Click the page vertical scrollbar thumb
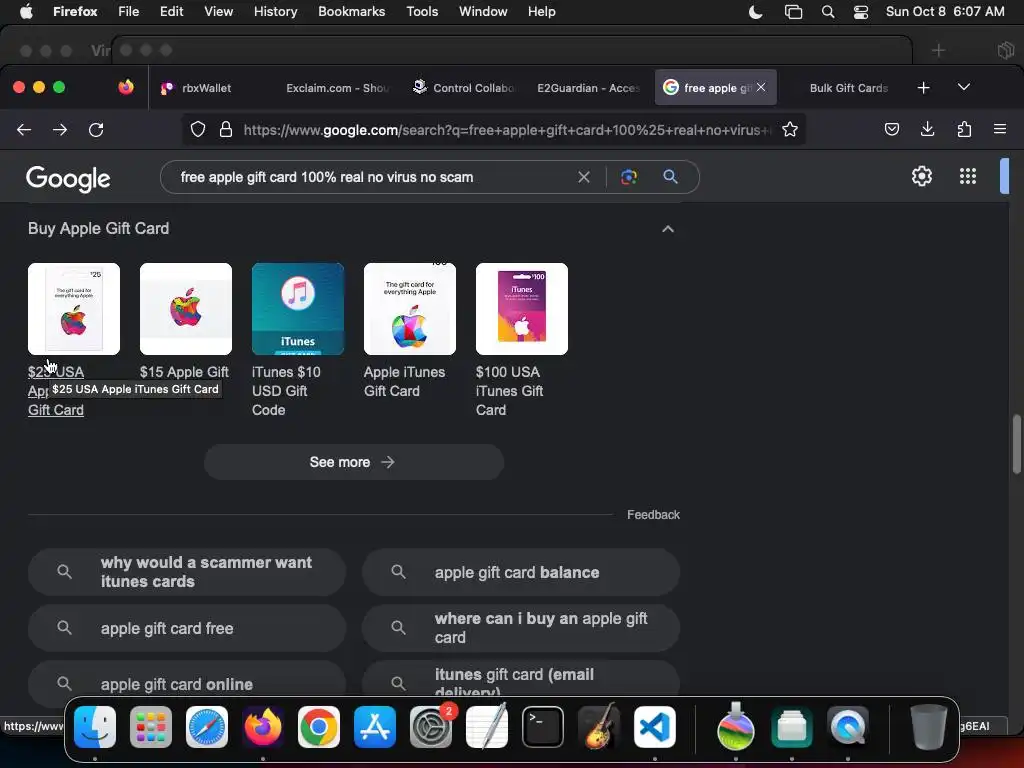 pyautogui.click(x=1016, y=444)
